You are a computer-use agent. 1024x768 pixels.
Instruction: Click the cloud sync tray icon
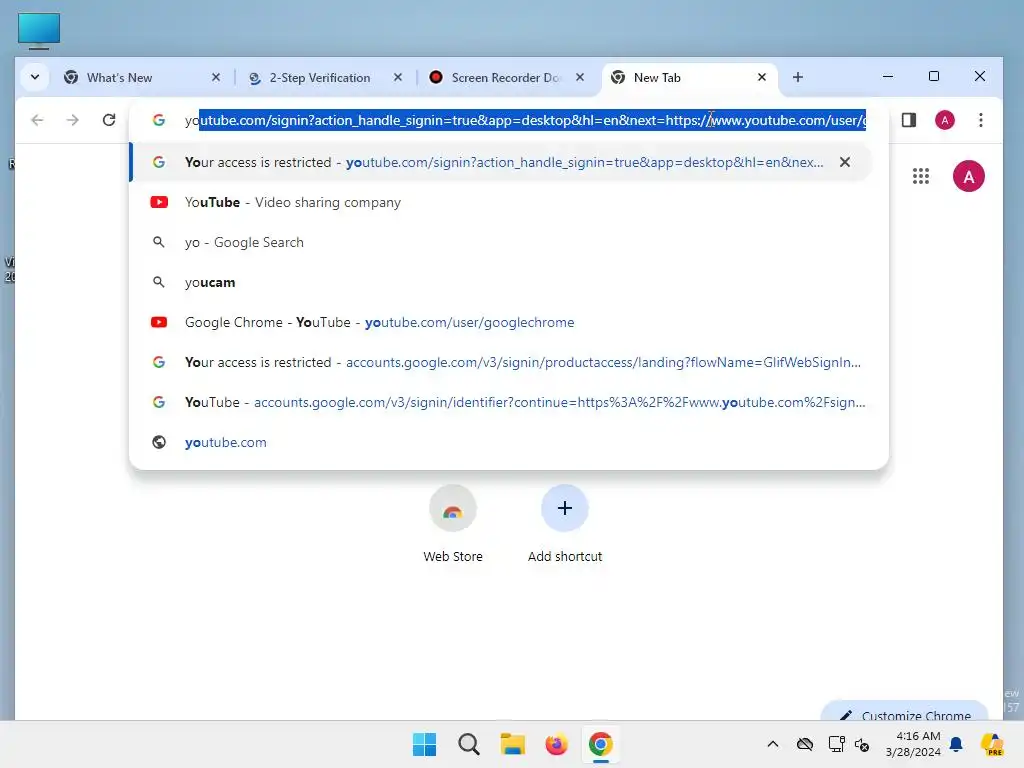[x=805, y=744]
